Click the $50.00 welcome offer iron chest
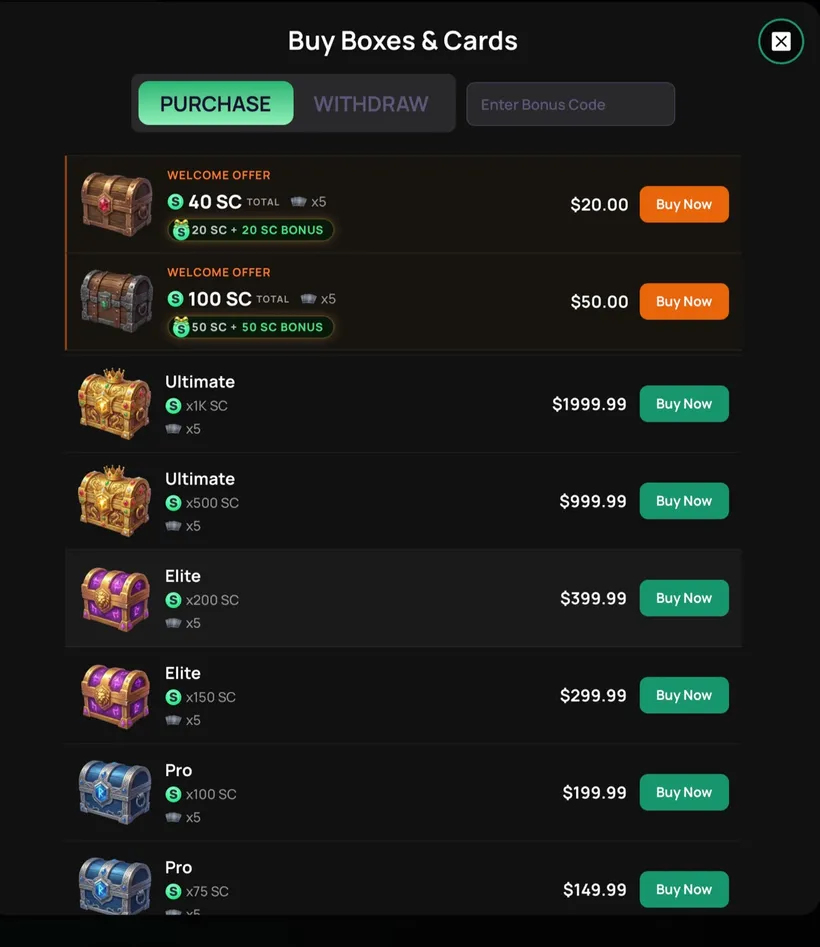 (x=117, y=301)
